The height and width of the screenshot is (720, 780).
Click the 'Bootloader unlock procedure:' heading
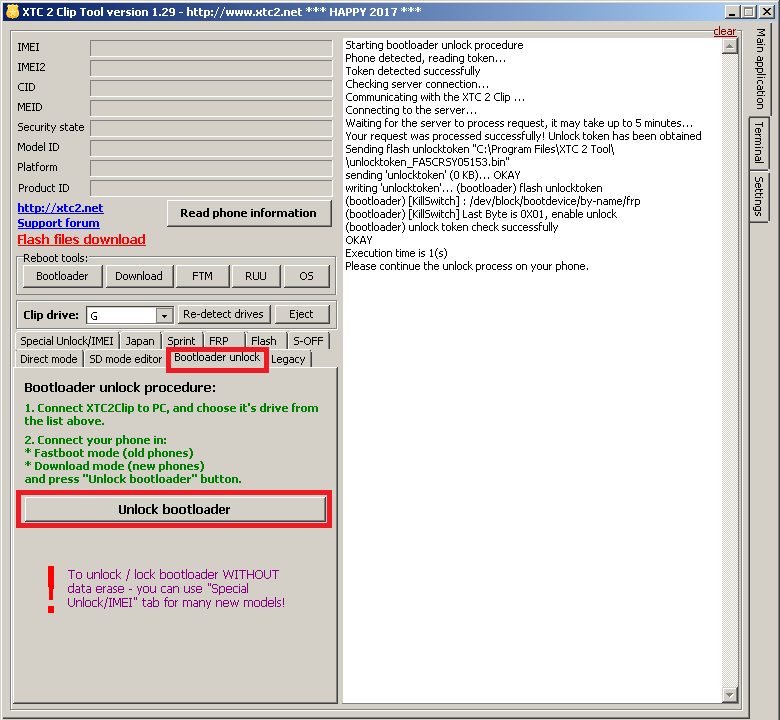coord(120,388)
